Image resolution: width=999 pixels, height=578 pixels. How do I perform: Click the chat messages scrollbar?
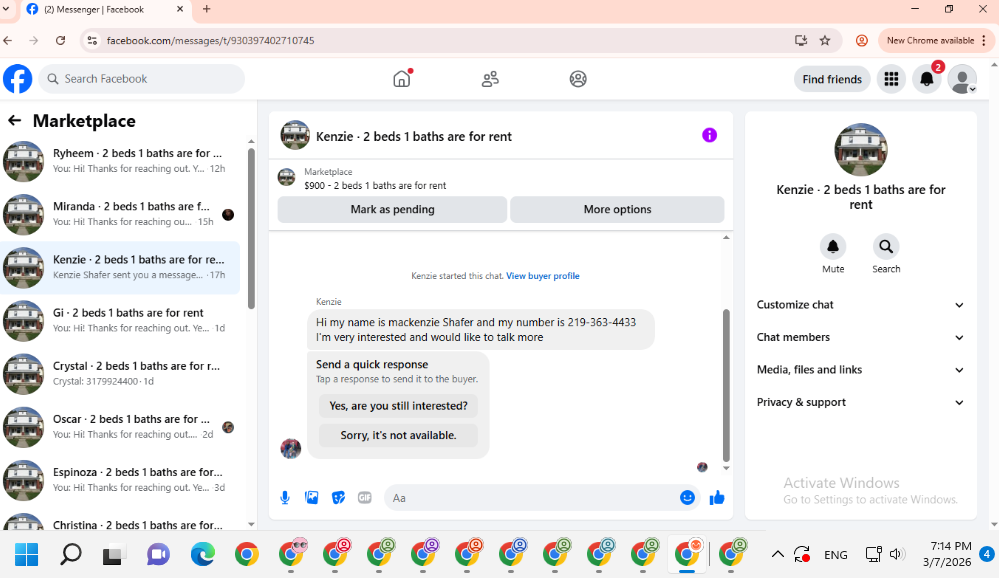coord(726,385)
